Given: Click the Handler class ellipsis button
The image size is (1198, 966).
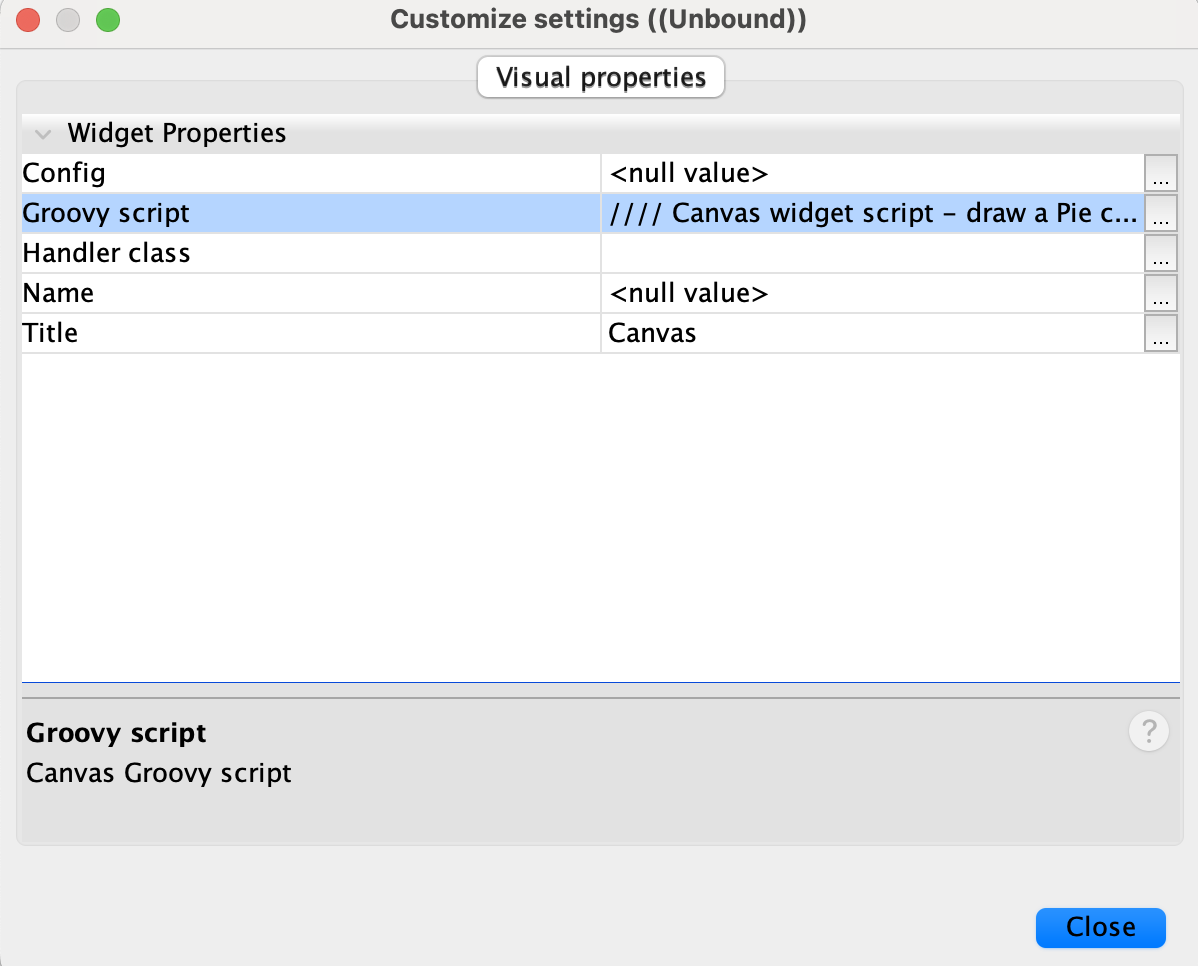Looking at the screenshot, I should (1160, 253).
